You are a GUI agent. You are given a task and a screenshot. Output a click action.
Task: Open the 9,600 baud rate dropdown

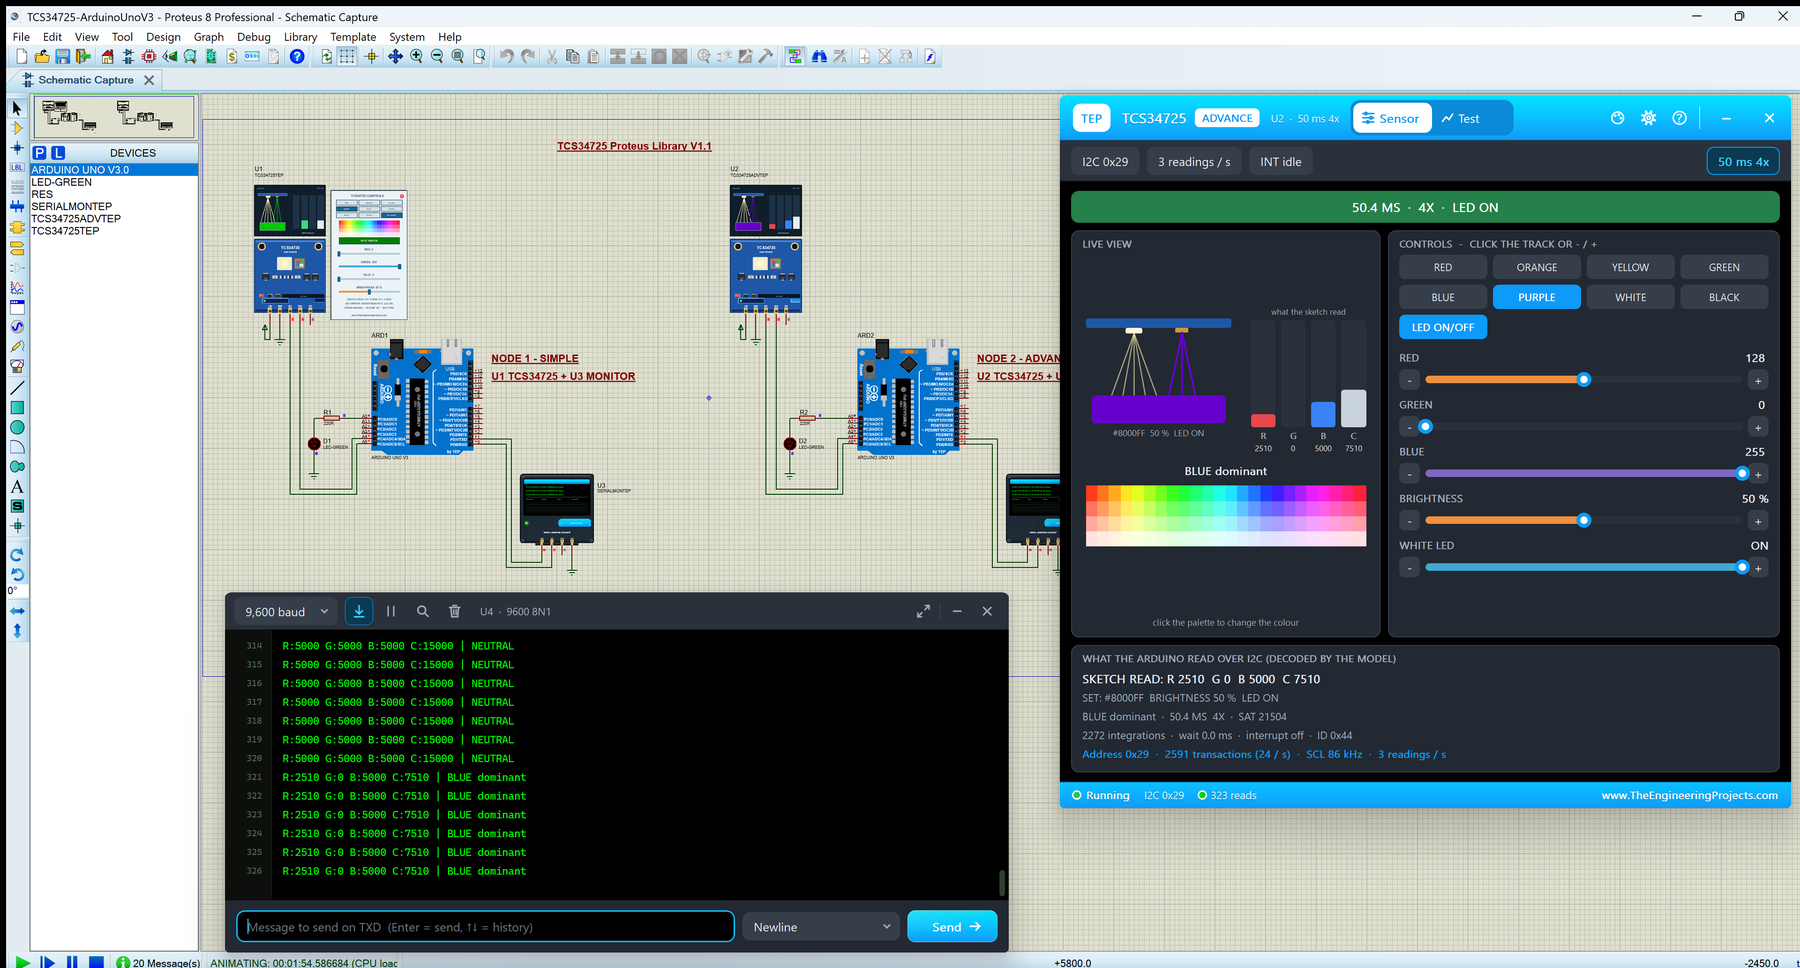[x=287, y=612]
